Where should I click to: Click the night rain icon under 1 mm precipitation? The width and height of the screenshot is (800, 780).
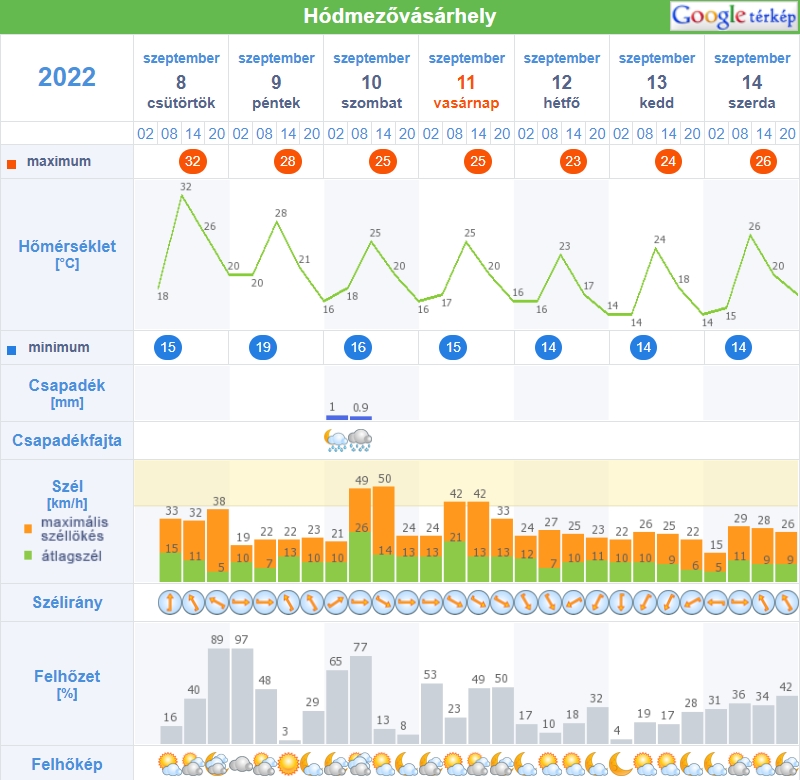[336, 440]
